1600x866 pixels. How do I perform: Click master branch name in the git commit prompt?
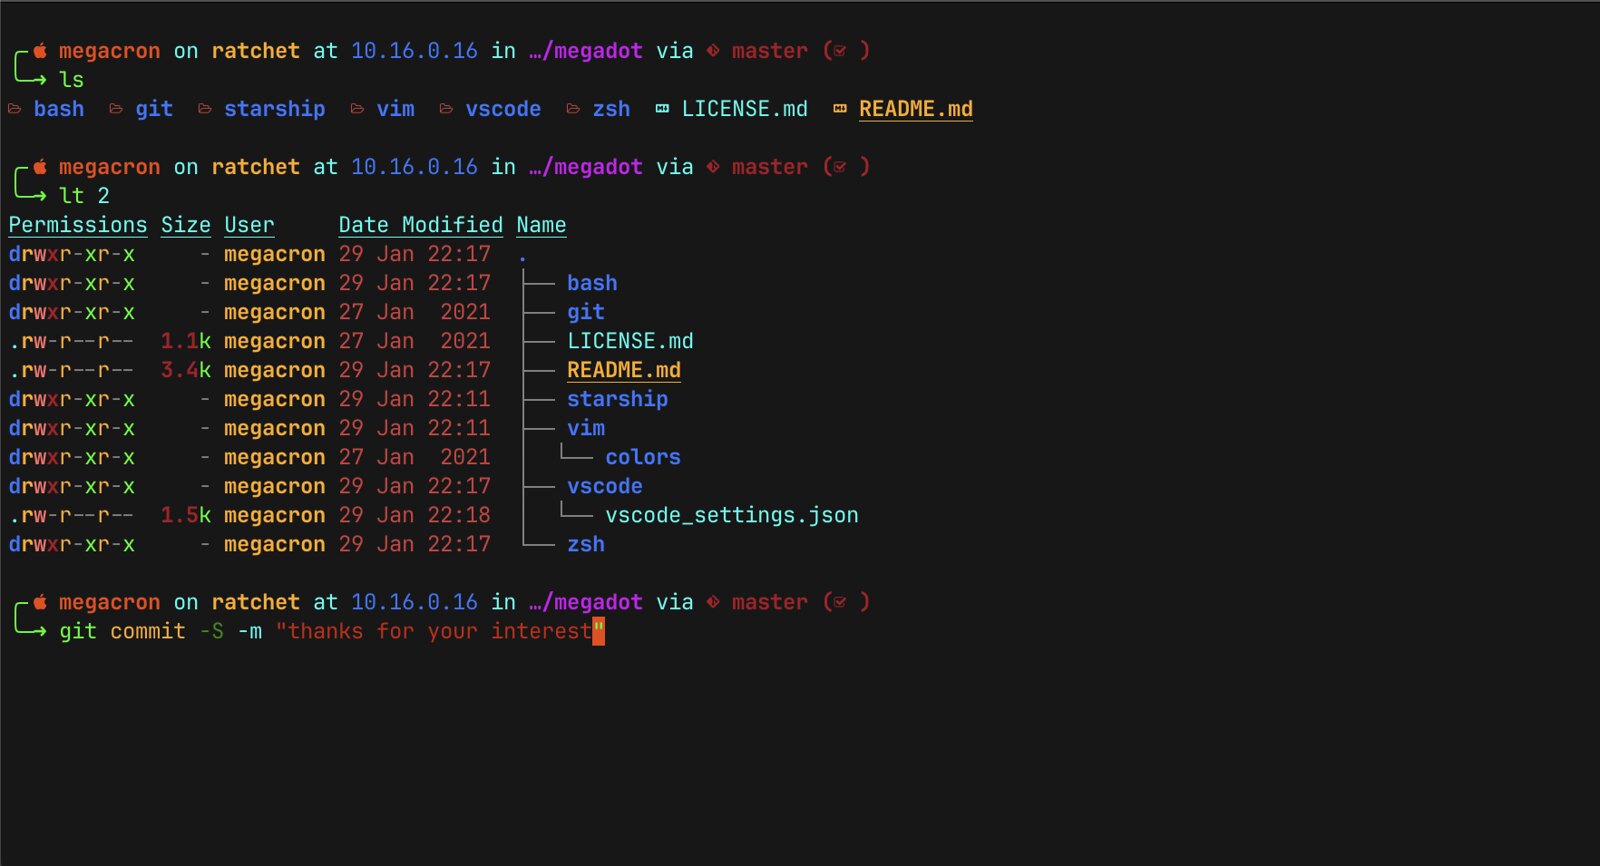pyautogui.click(x=769, y=602)
